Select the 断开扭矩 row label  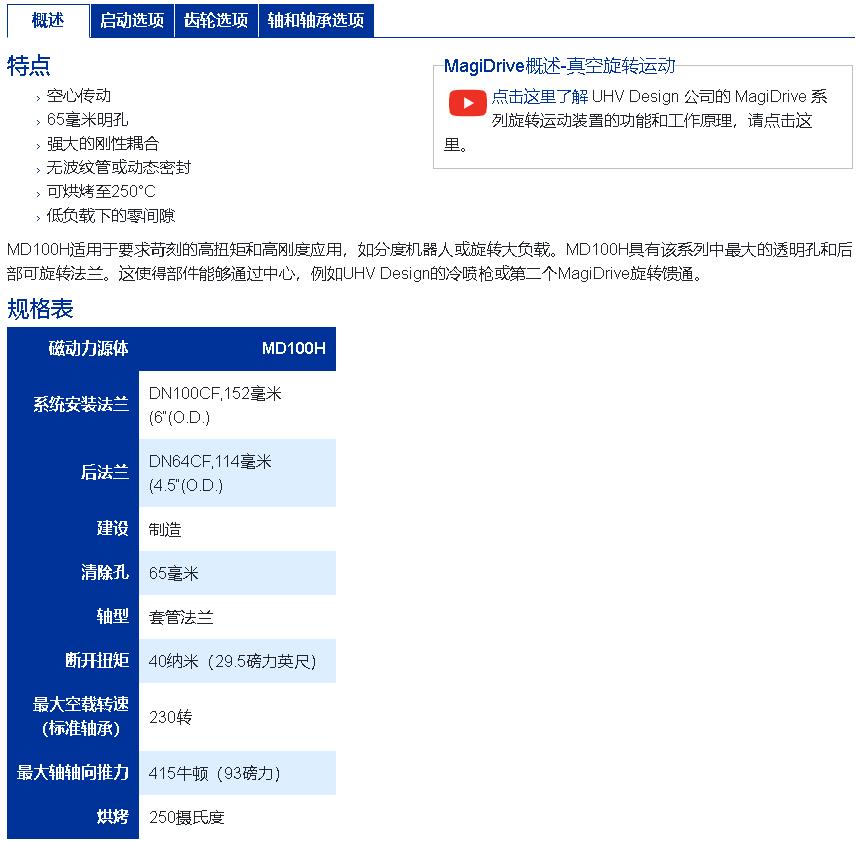click(x=73, y=661)
